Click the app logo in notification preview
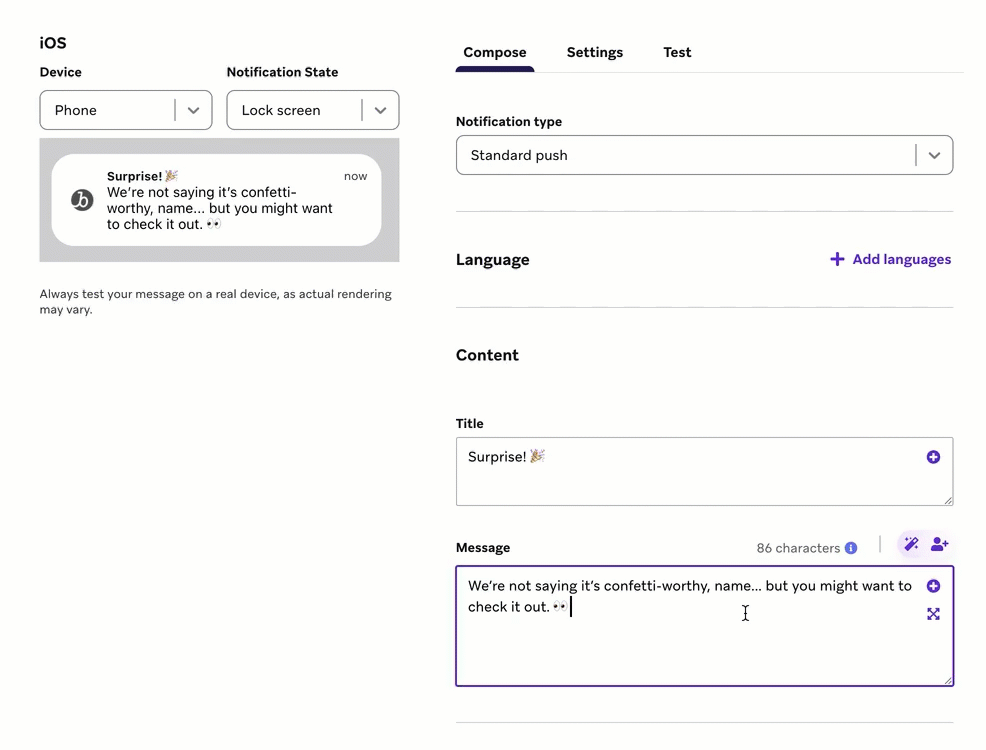Screen dimensions: 986x750 pyautogui.click(x=82, y=200)
